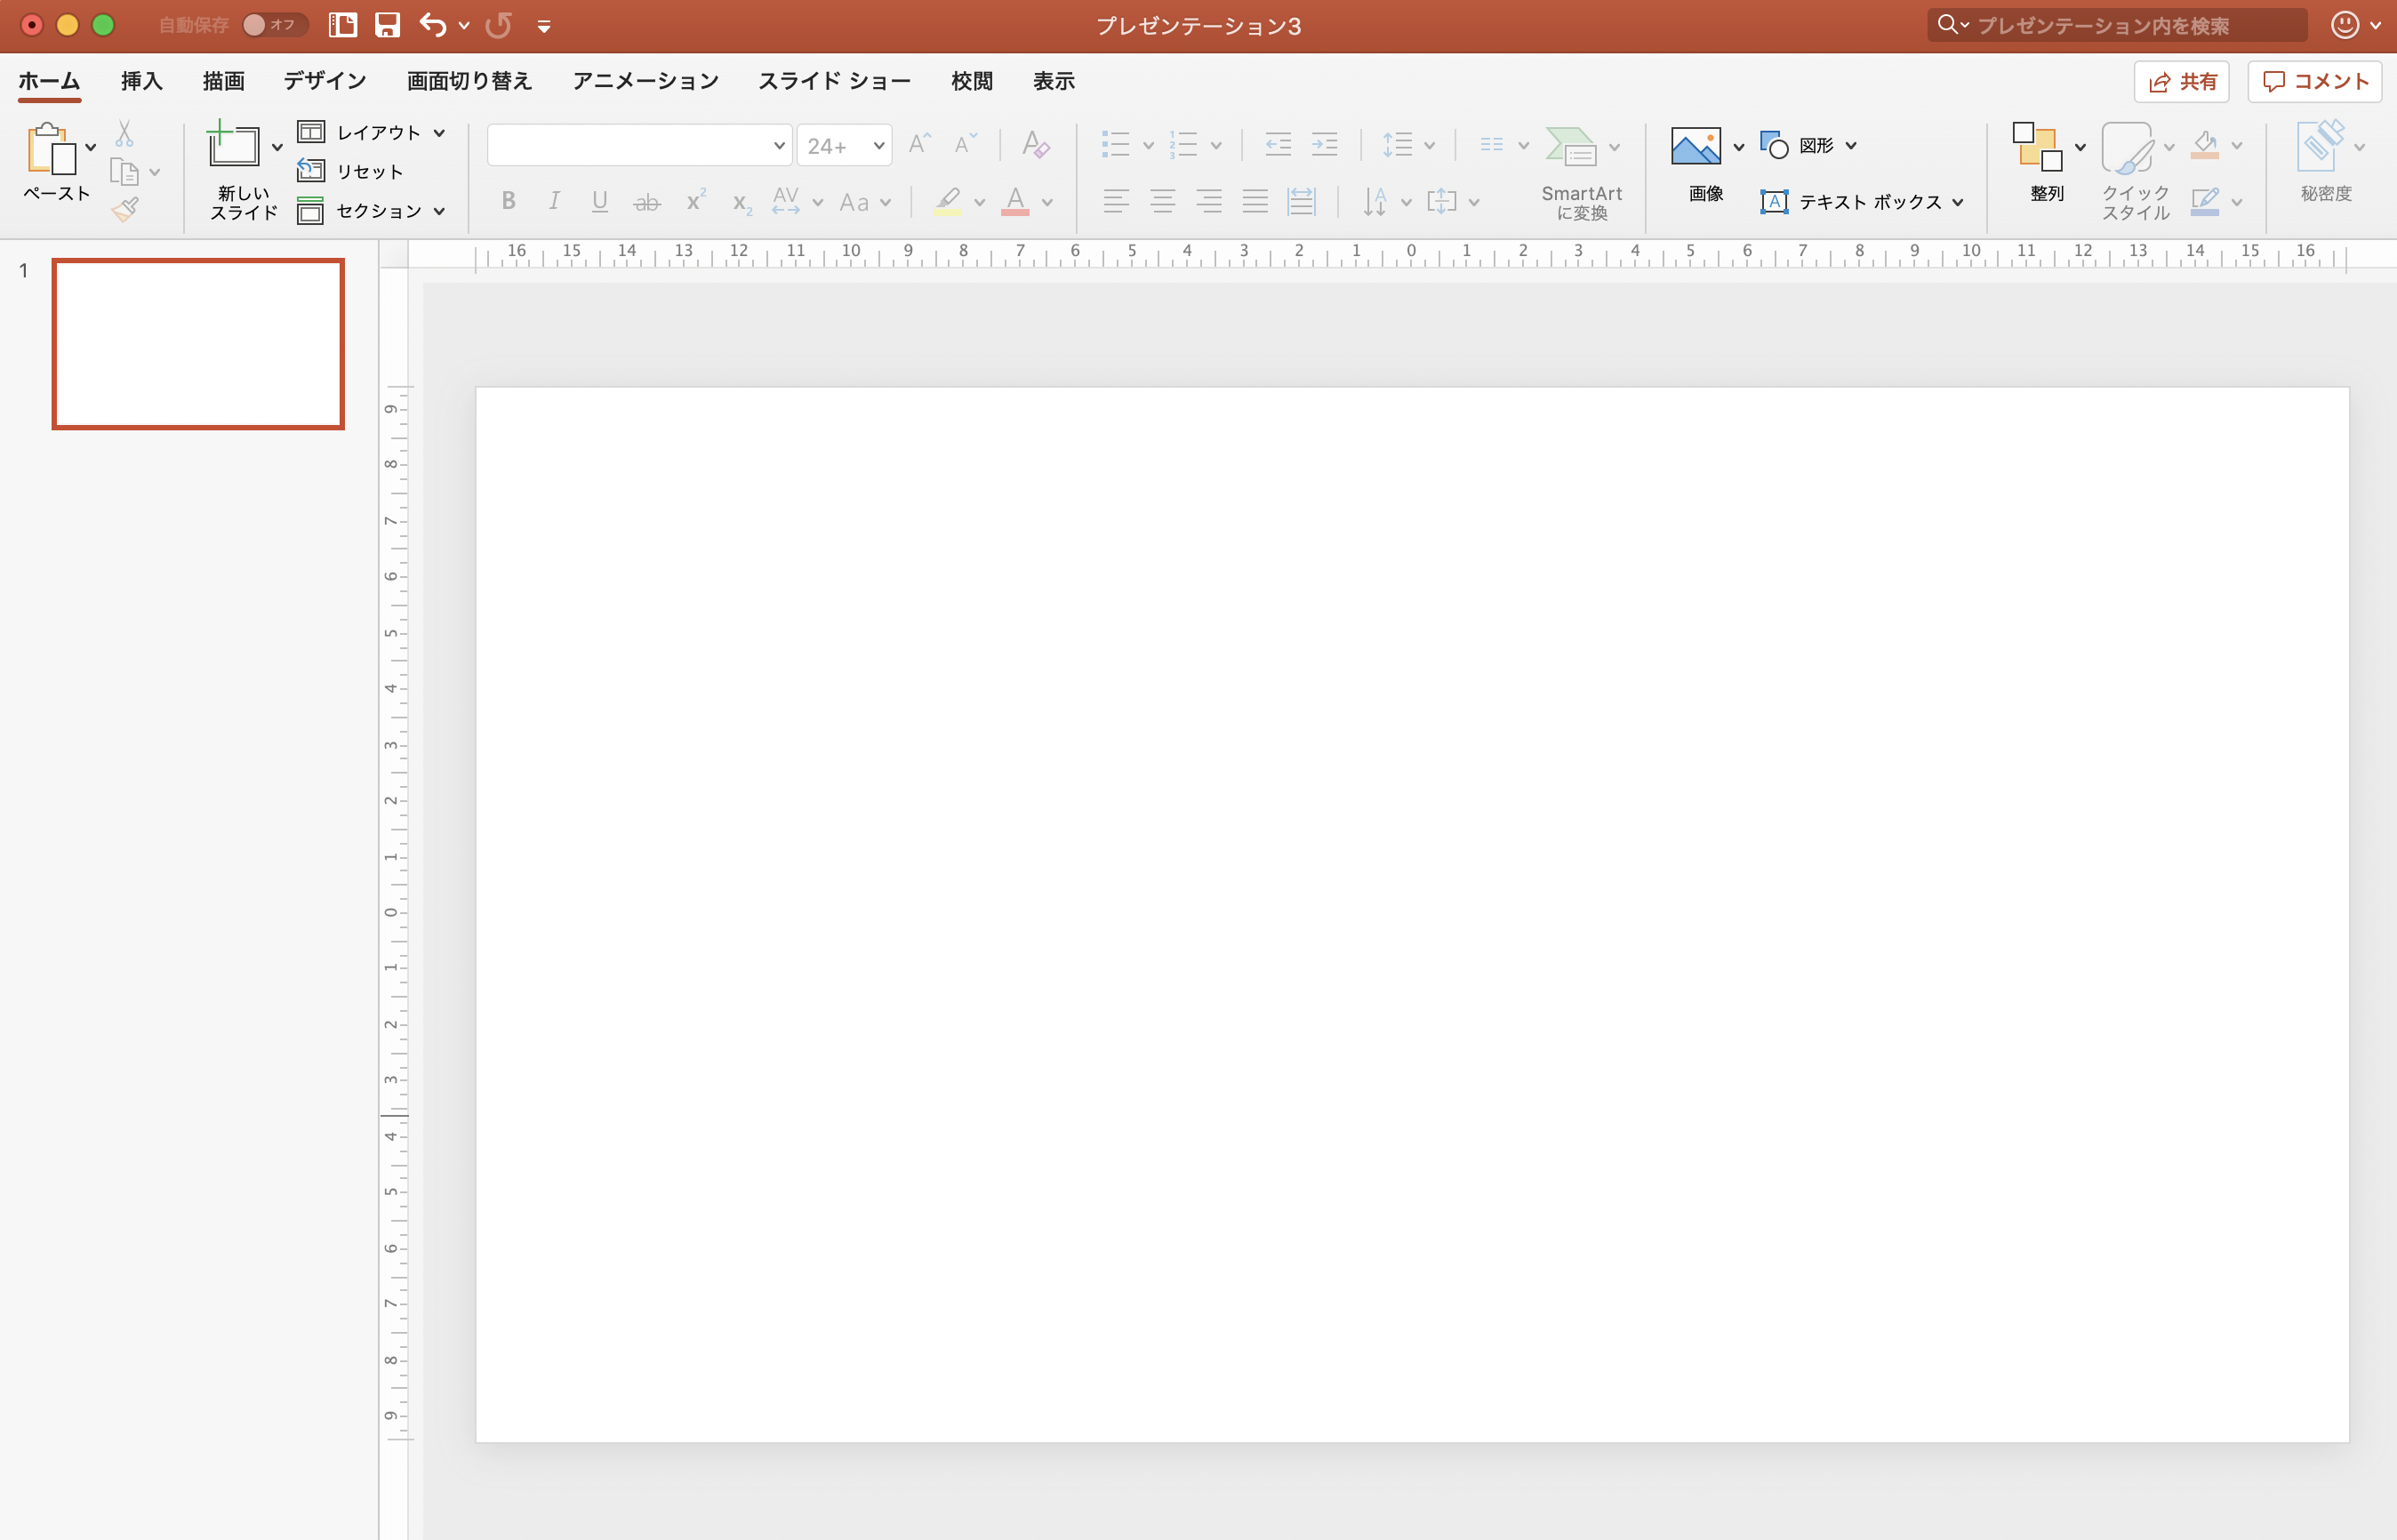Click the blank slide canvas
This screenshot has height=1540, width=2397.
(1412, 914)
